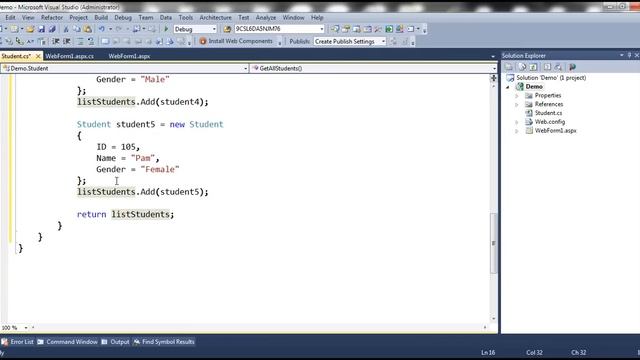This screenshot has height=360, width=640.
Task: Start debugging with the green play icon
Action: pyautogui.click(x=166, y=29)
